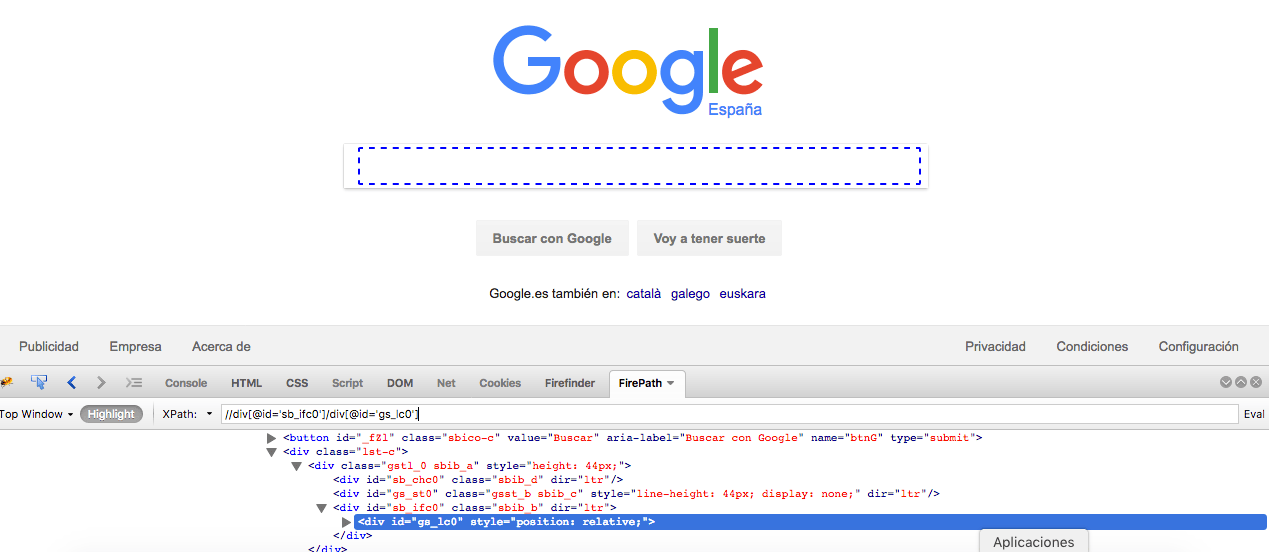Switch to the DOM tab
1269x552 pixels.
click(x=400, y=383)
